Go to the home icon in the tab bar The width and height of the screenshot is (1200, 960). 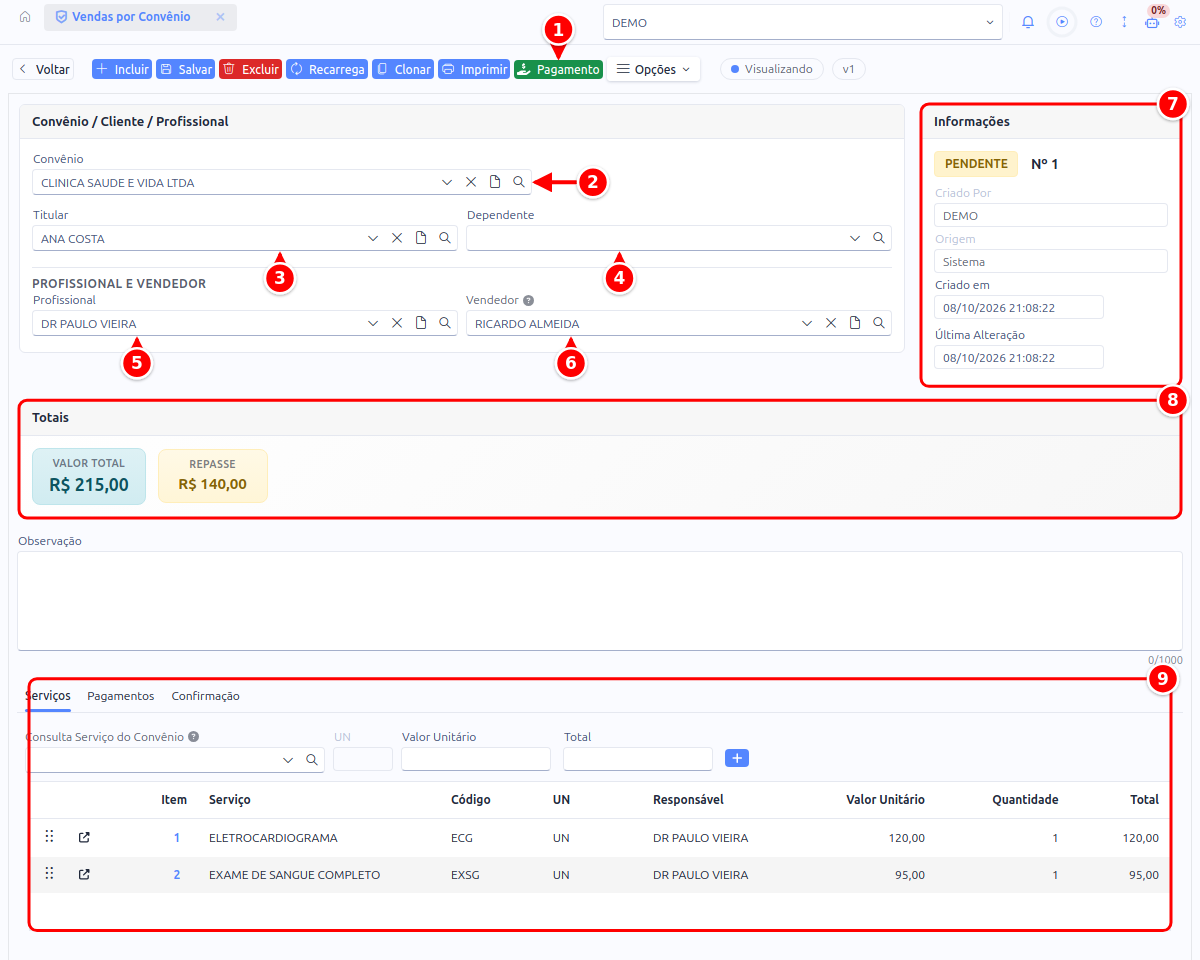[x=25, y=17]
